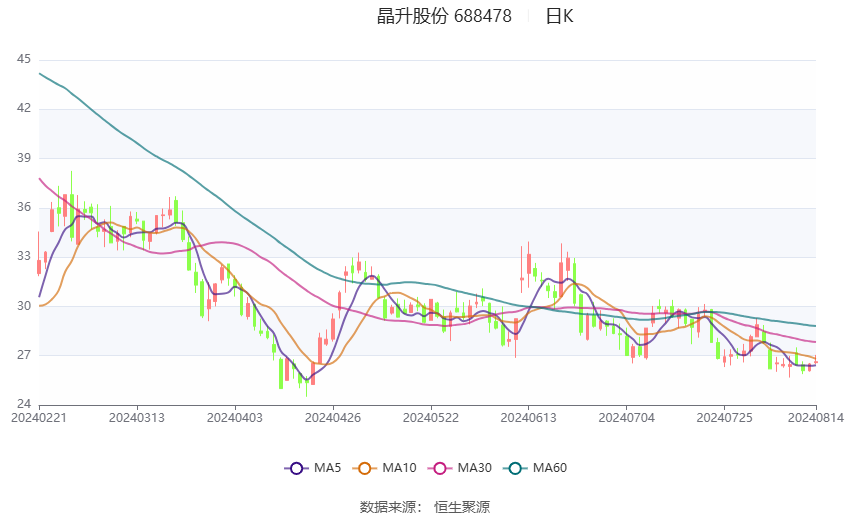
Task: Click y-axis value 30
Action: pos(24,306)
